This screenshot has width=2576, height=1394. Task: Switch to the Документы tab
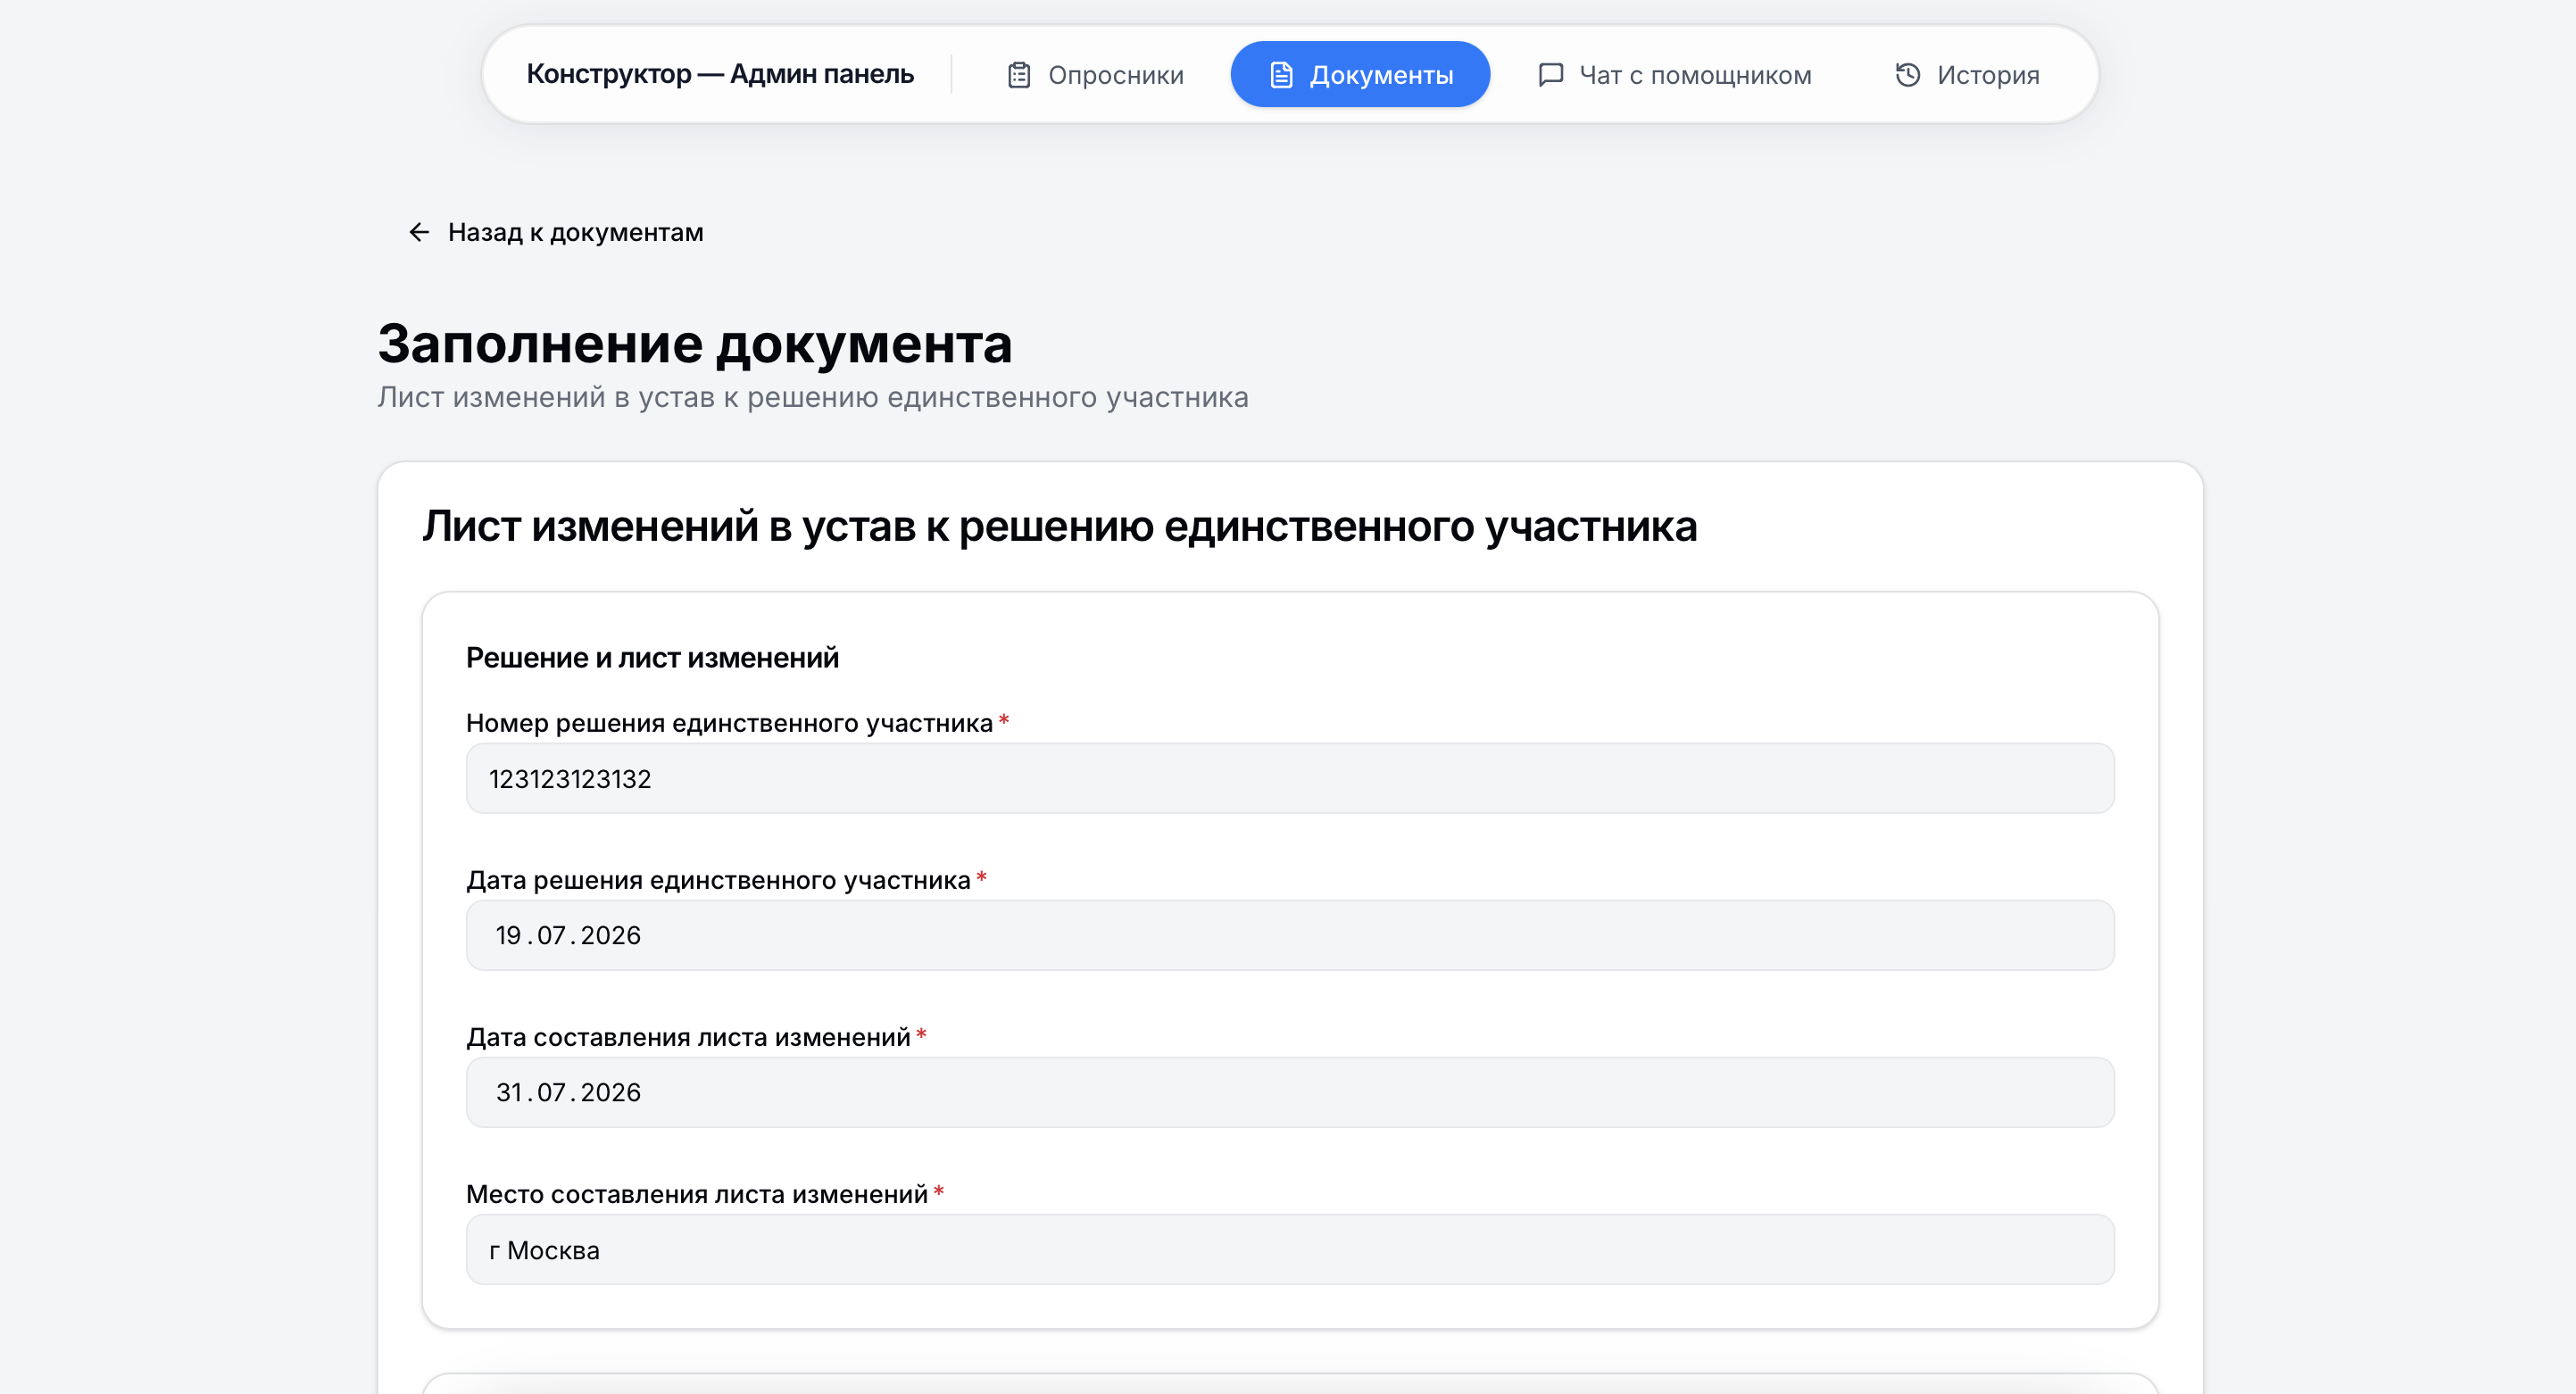click(1360, 75)
